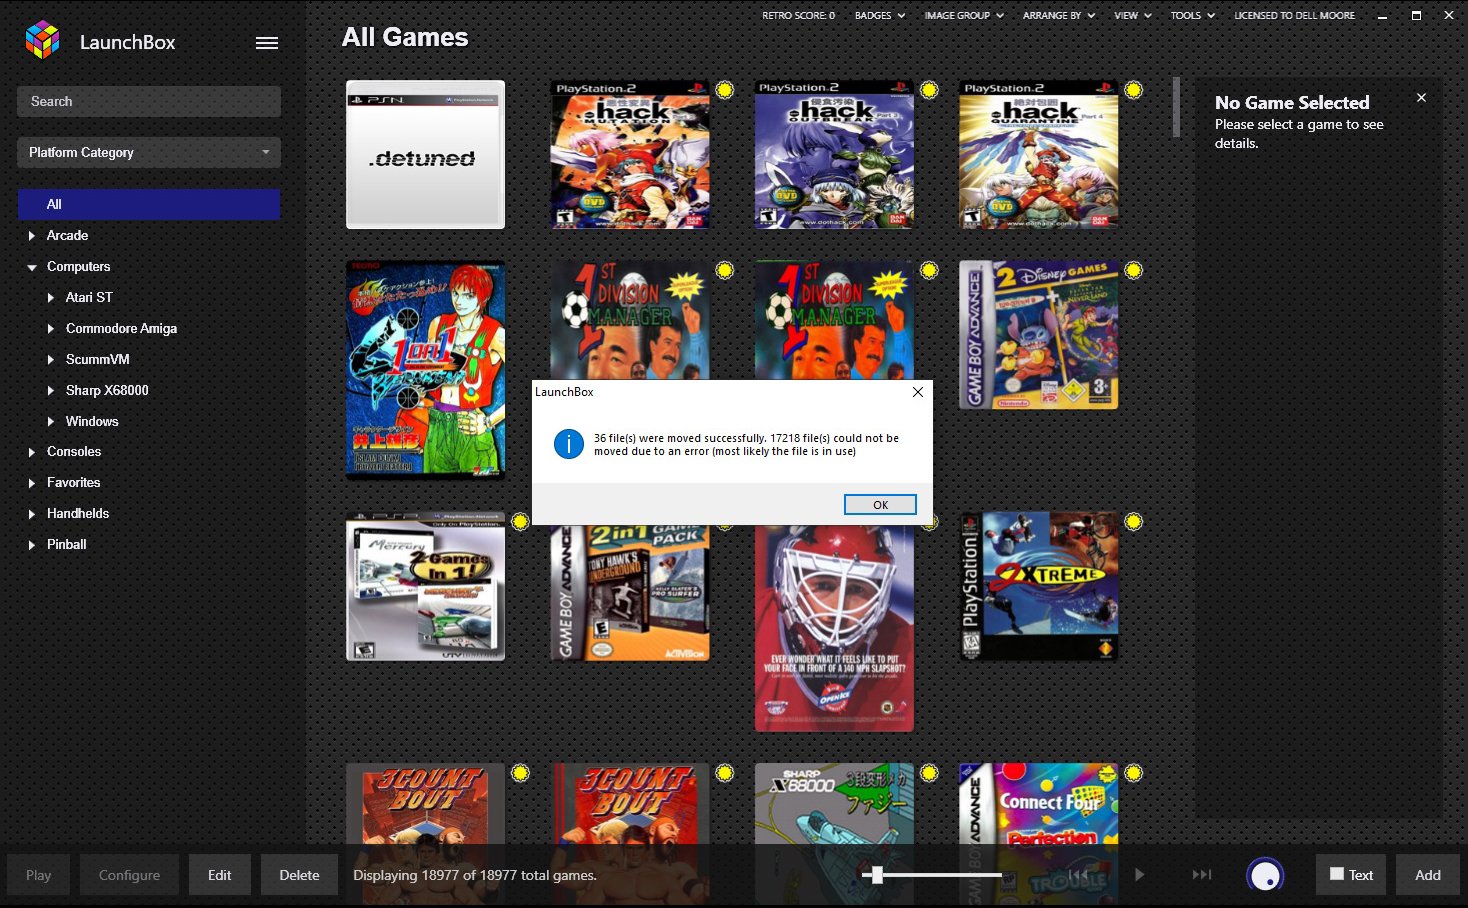Close the LaunchBox message dialog
Viewport: 1468px width, 908px height.
click(x=917, y=392)
